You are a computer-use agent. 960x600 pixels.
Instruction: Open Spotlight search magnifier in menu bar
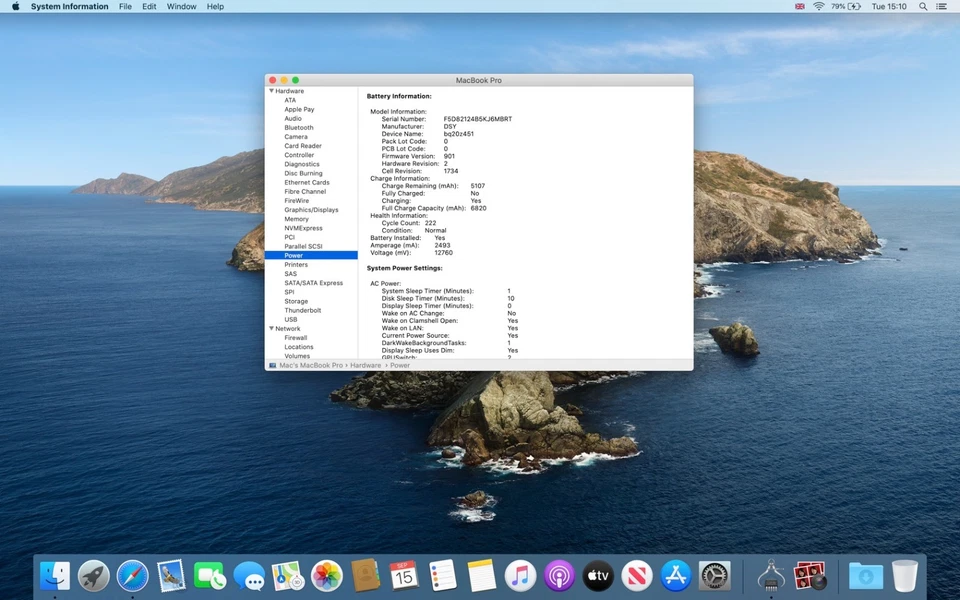(923, 6)
